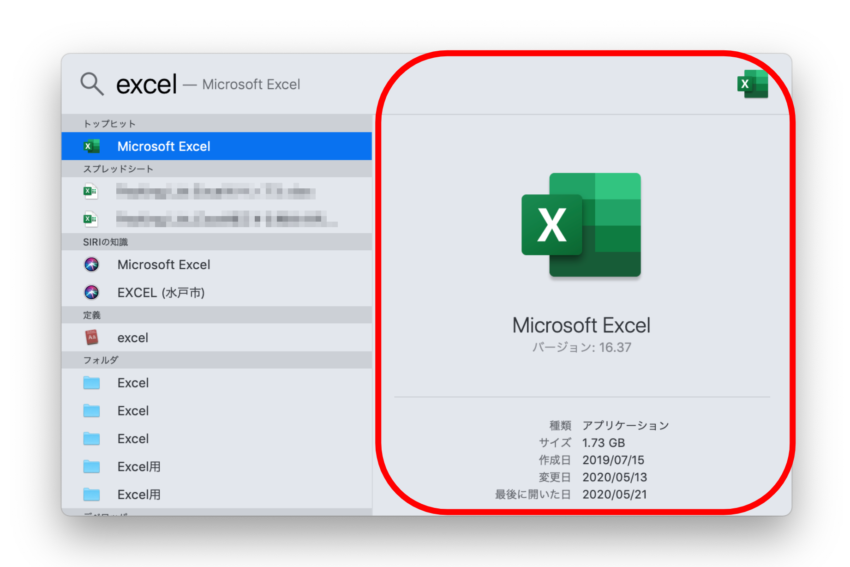Click the Spotlight magnifying glass icon
The height and width of the screenshot is (567, 850).
[x=92, y=83]
